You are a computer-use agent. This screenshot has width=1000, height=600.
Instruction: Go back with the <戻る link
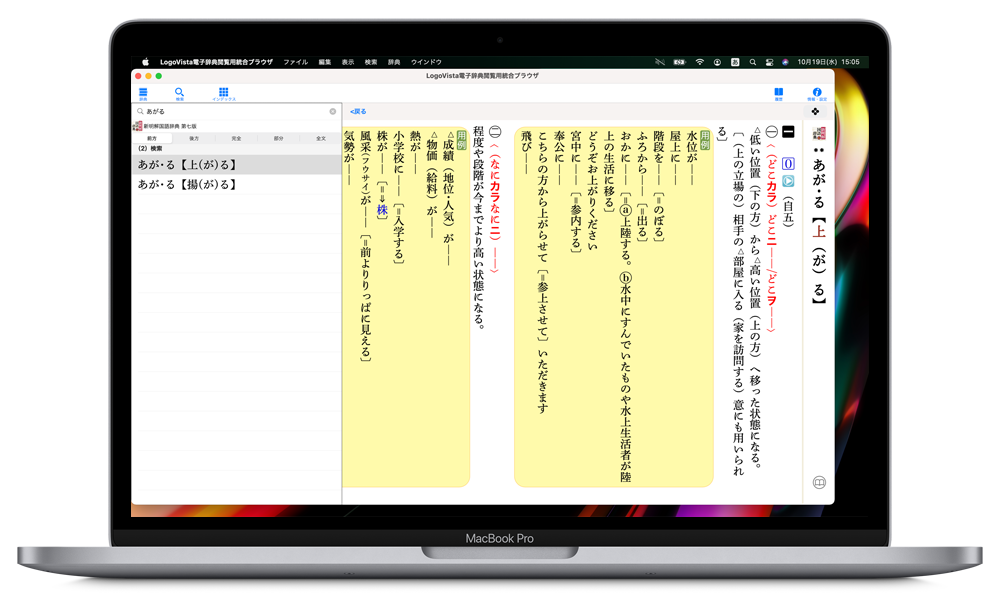(358, 112)
